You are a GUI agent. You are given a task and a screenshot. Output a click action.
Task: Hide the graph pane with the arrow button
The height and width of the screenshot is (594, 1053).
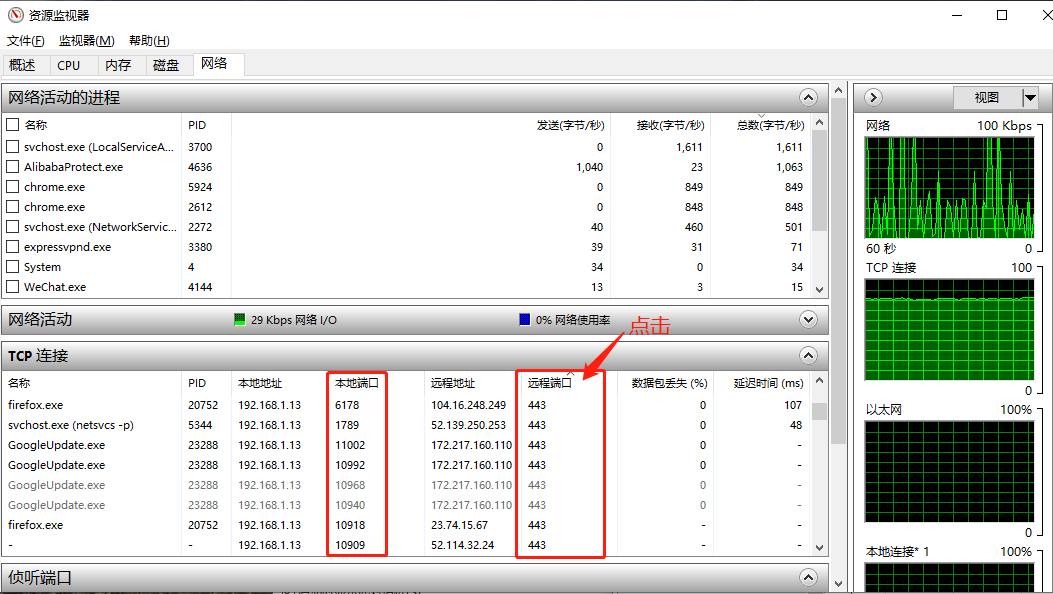873,97
